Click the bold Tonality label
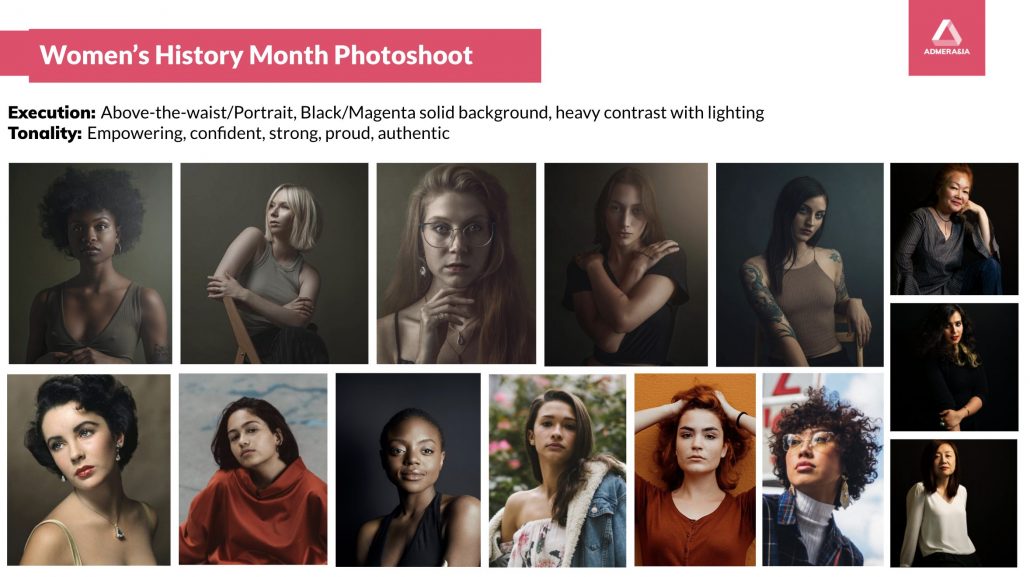This screenshot has height=577, width=1030. (45, 133)
